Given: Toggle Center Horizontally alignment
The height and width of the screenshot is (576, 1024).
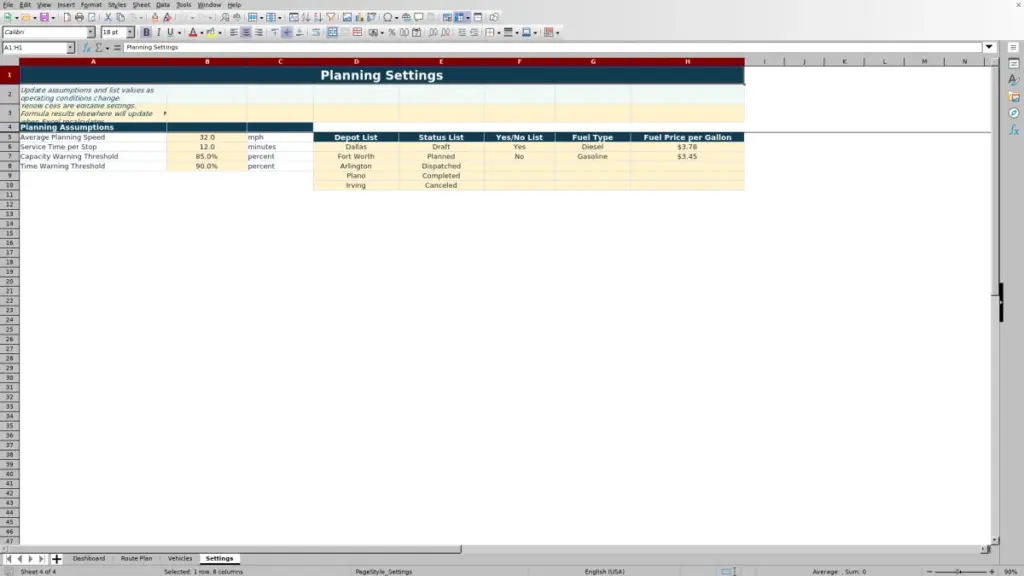Looking at the screenshot, I should pos(246,32).
